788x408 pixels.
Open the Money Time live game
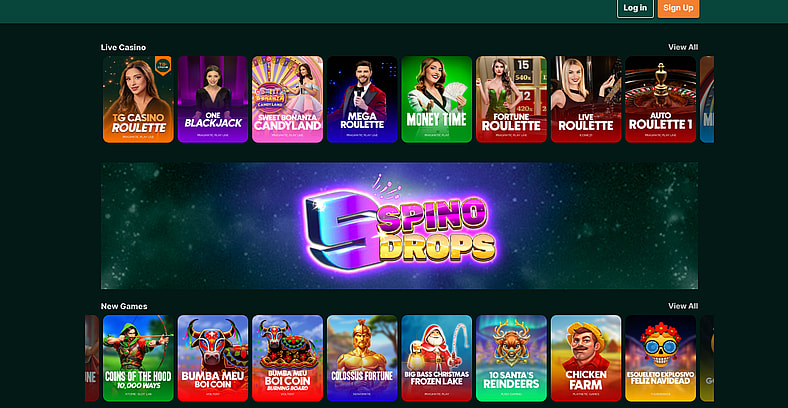[437, 99]
